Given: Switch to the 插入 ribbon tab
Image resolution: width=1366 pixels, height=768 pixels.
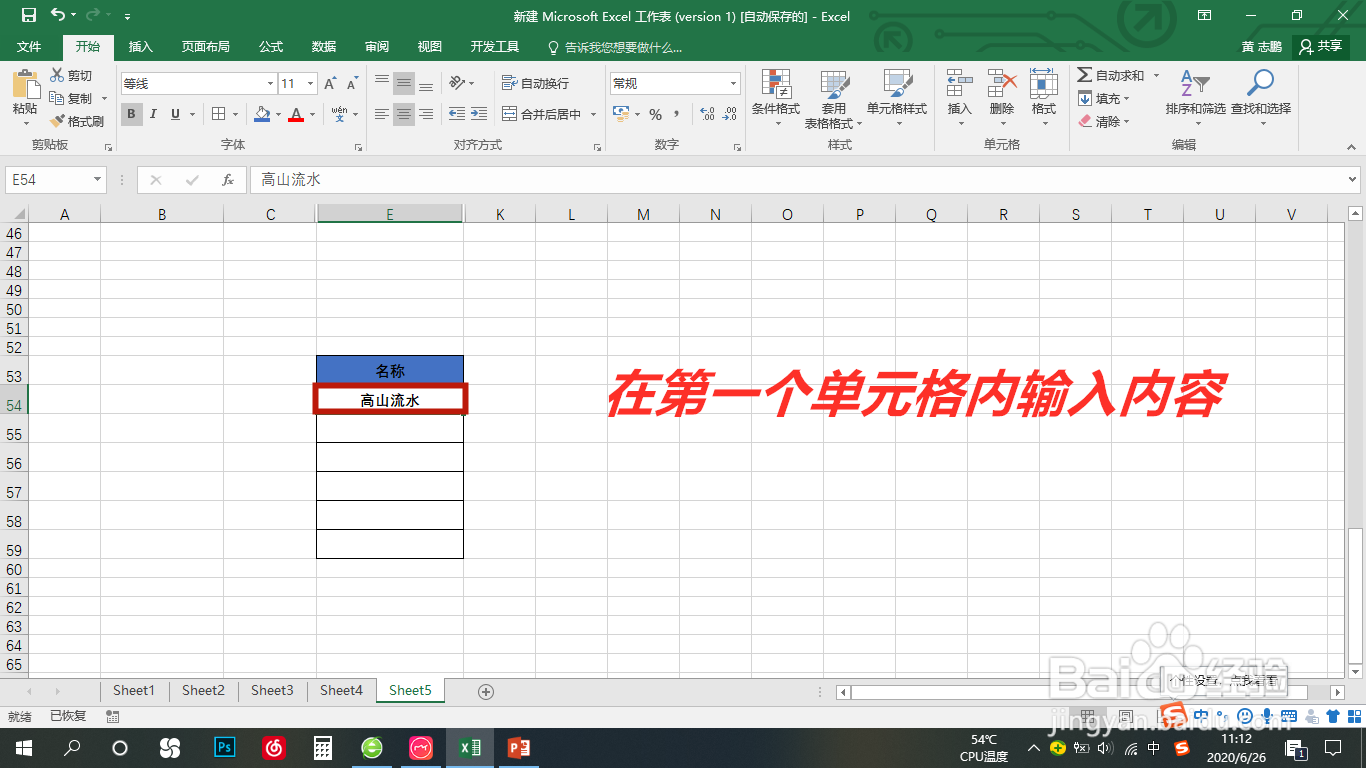Looking at the screenshot, I should pyautogui.click(x=140, y=46).
